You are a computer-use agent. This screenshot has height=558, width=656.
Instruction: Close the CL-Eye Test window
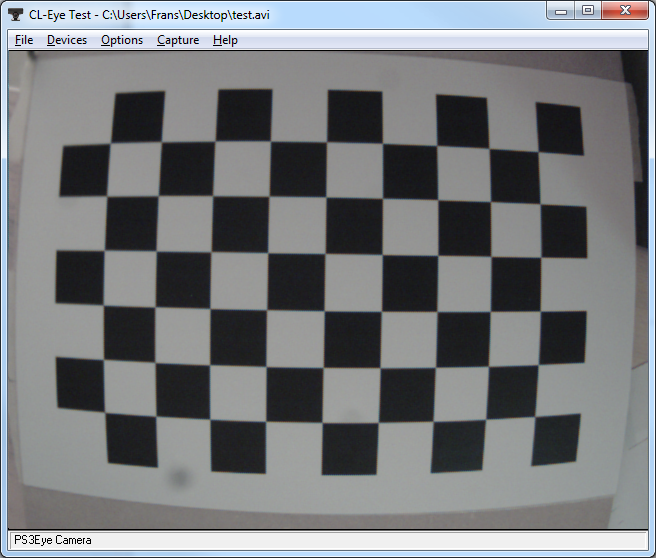tap(624, 11)
